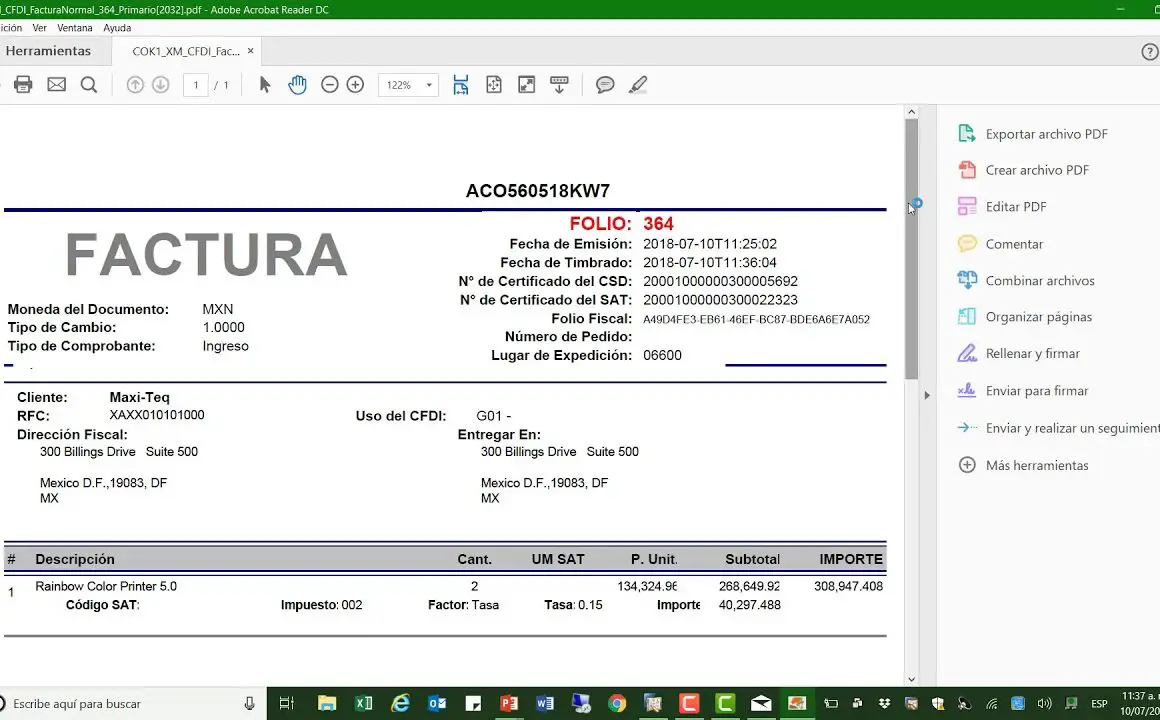This screenshot has width=1160, height=720.
Task: Click the ESP language indicator
Action: [1099, 704]
